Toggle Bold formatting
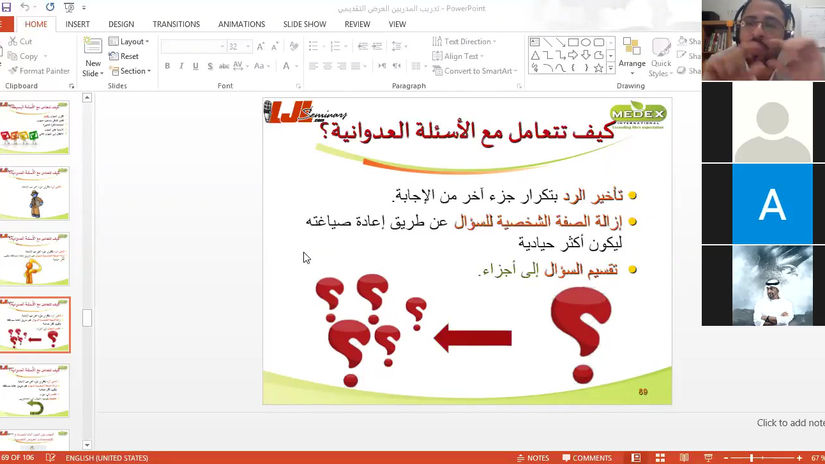Screen dimensions: 825x464 pyautogui.click(x=167, y=66)
